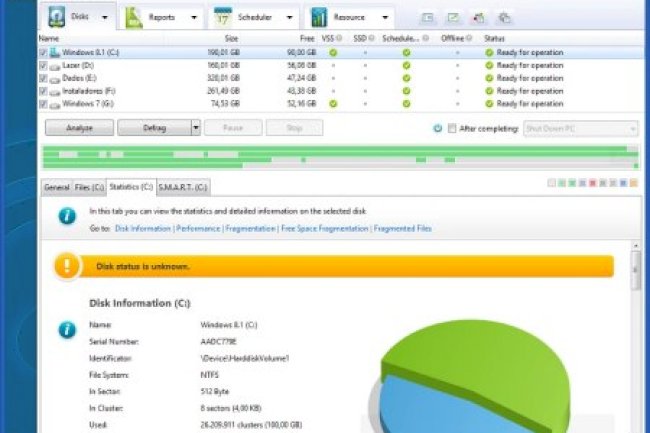Click the power icon next to After completing
Screen dimensions: 650x433
point(438,128)
